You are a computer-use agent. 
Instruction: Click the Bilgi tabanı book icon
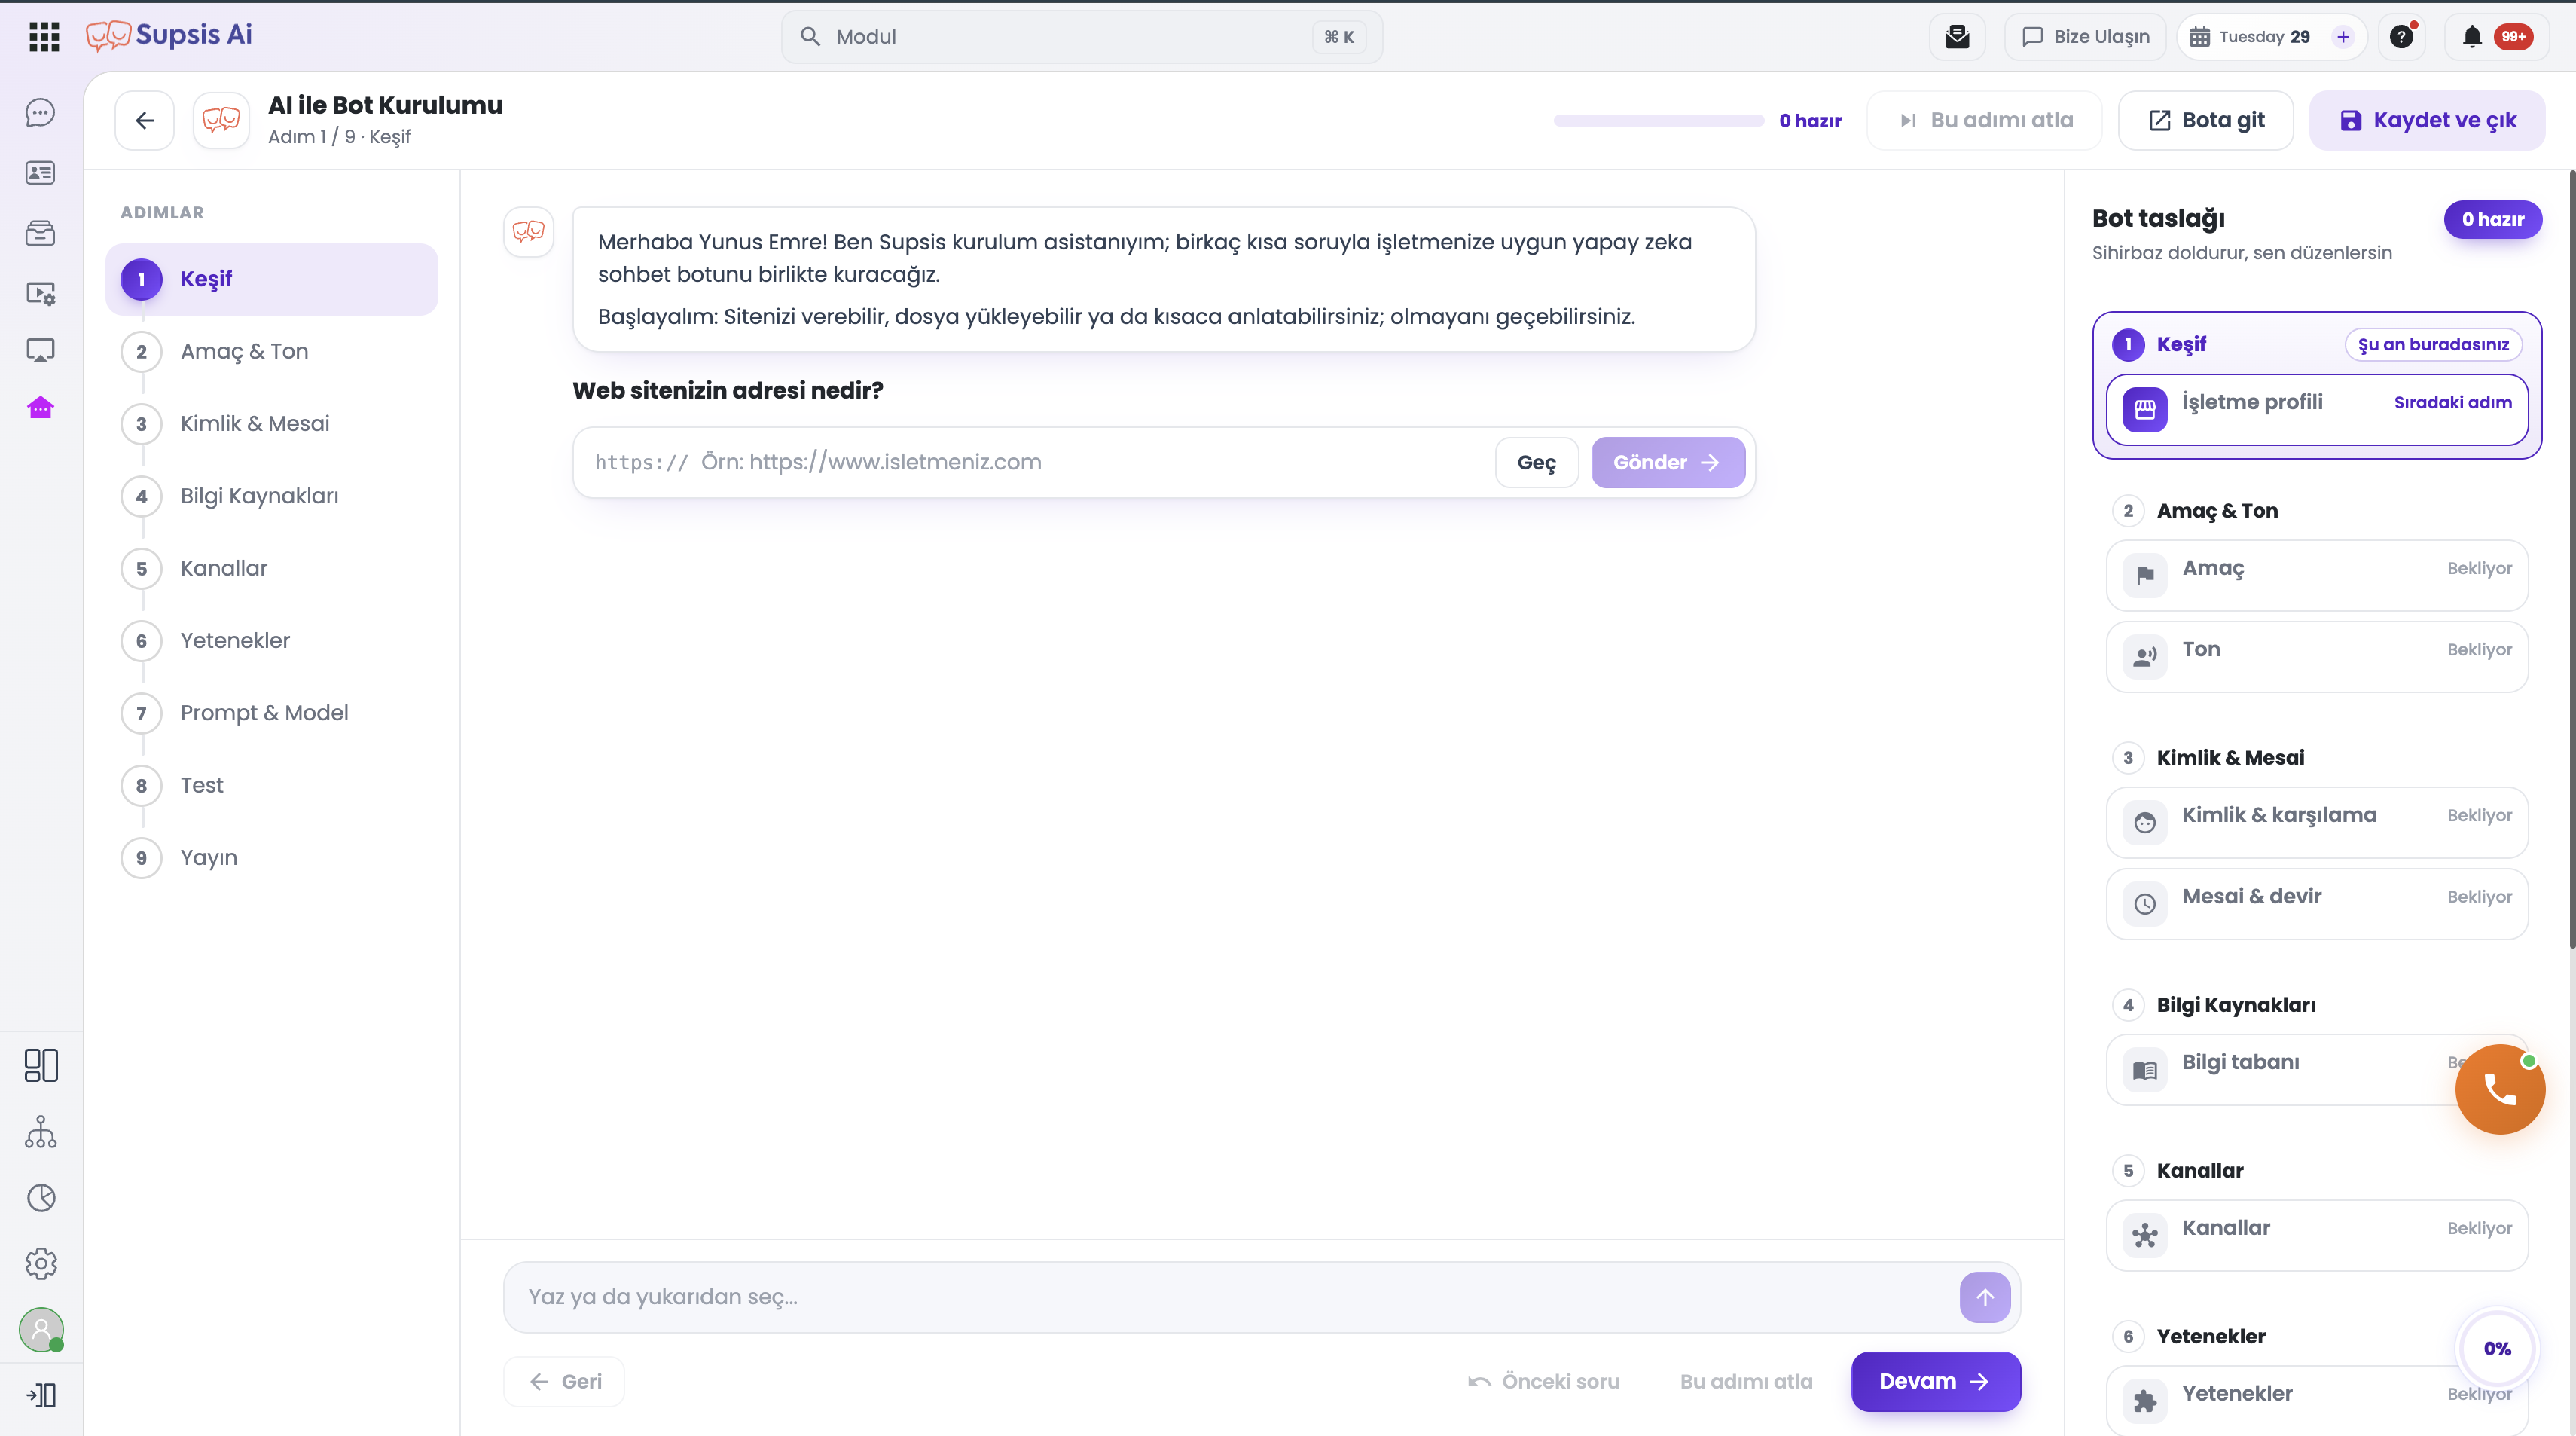[x=2145, y=1070]
